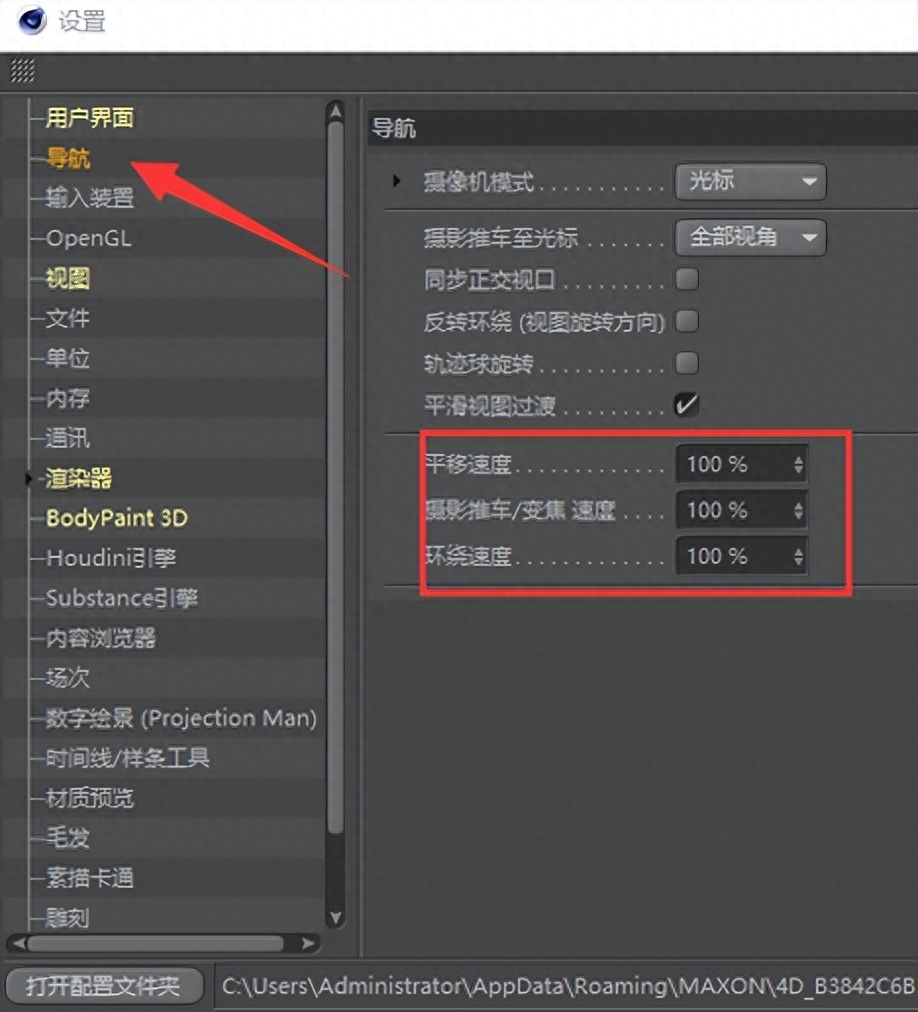This screenshot has width=918, height=1012.
Task: Click the 导航 panel header
Action: click(x=642, y=128)
